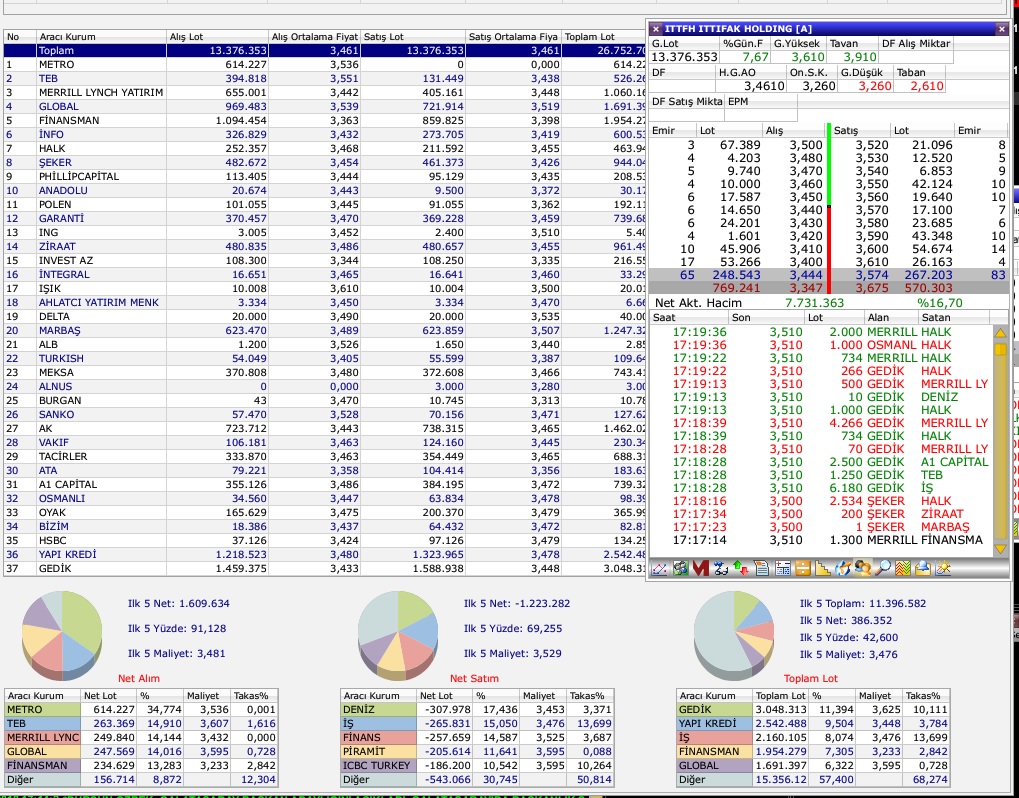1019x798 pixels.
Task: Click the chart with sun icon
Action: pyautogui.click(x=943, y=569)
